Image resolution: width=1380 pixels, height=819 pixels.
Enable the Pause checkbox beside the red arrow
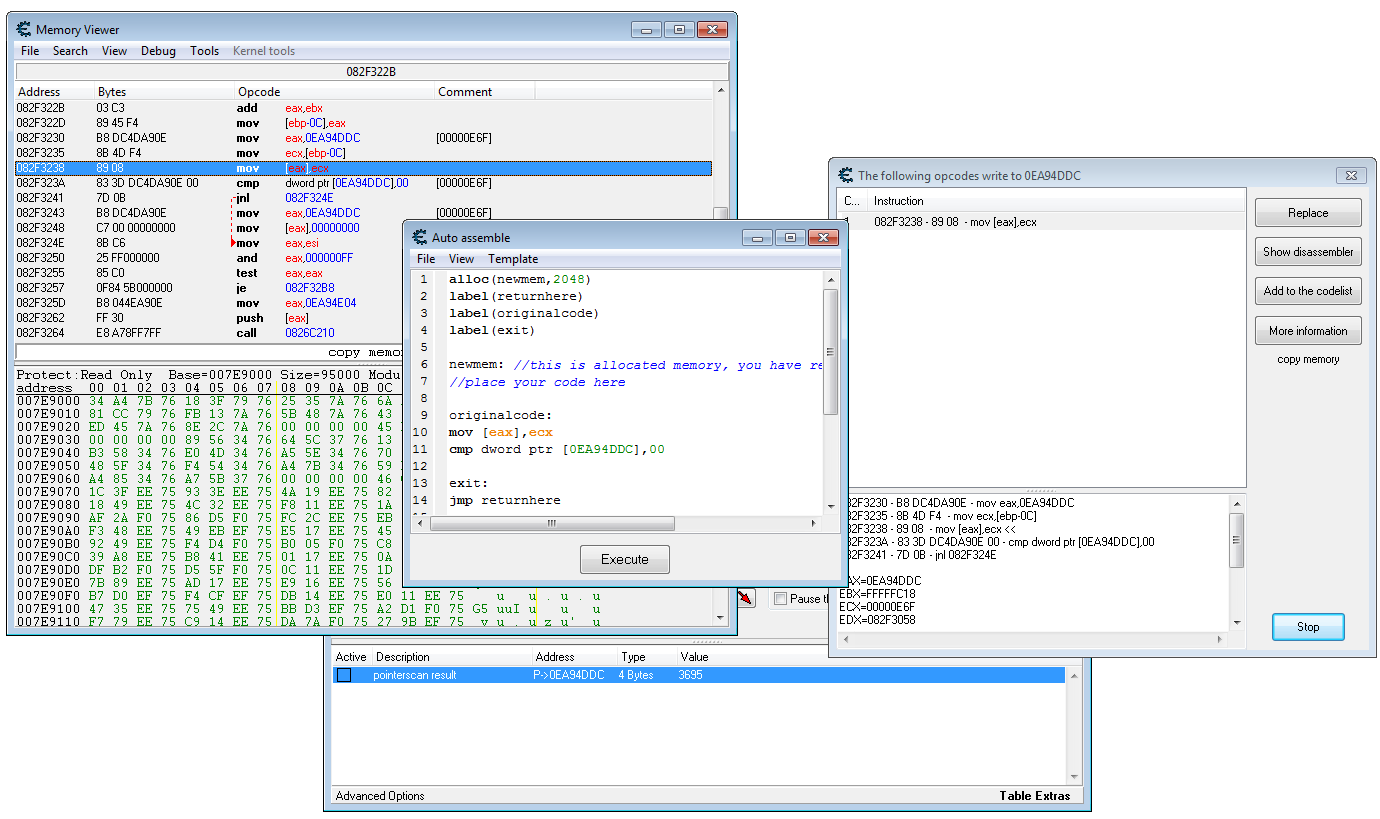[x=781, y=599]
